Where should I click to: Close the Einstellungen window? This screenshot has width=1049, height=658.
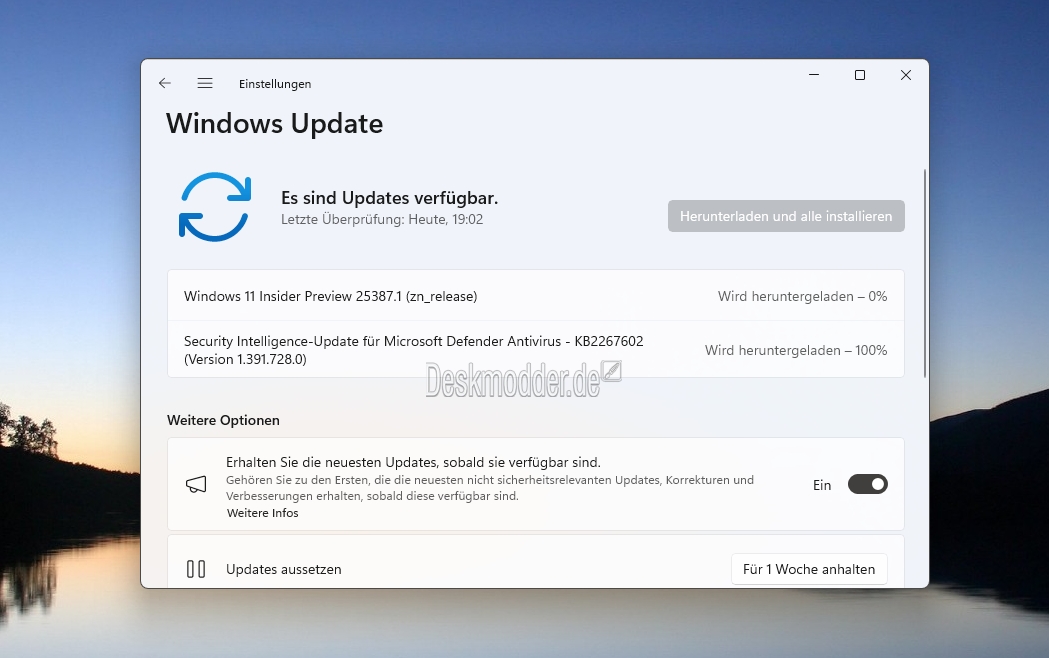coord(906,75)
